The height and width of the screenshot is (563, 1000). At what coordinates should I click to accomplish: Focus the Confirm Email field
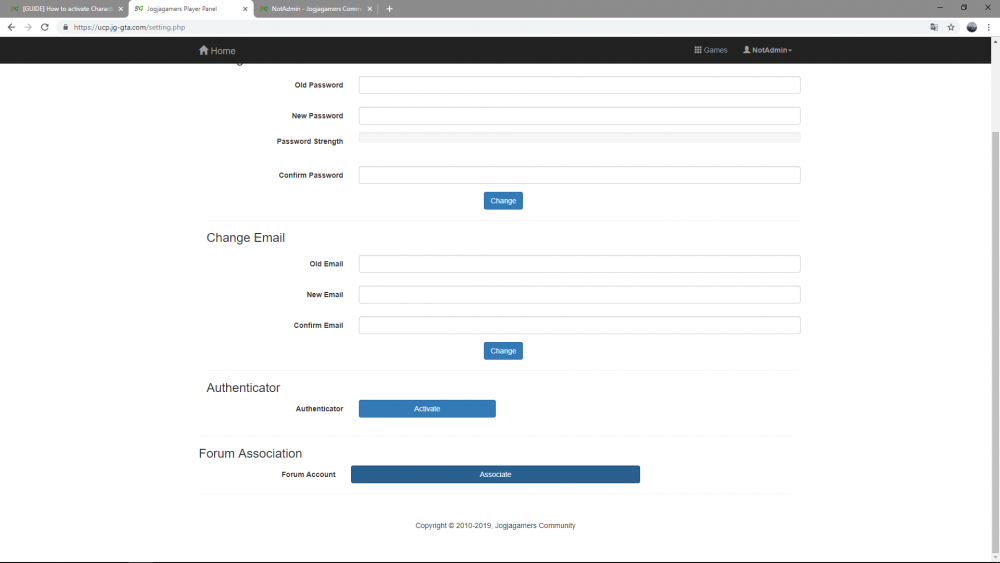point(579,325)
